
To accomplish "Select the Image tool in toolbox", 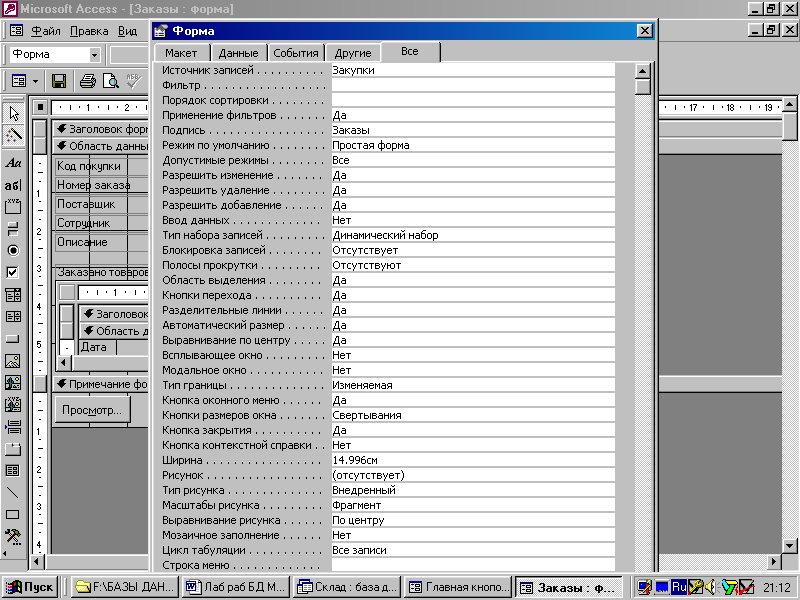I will pyautogui.click(x=13, y=361).
